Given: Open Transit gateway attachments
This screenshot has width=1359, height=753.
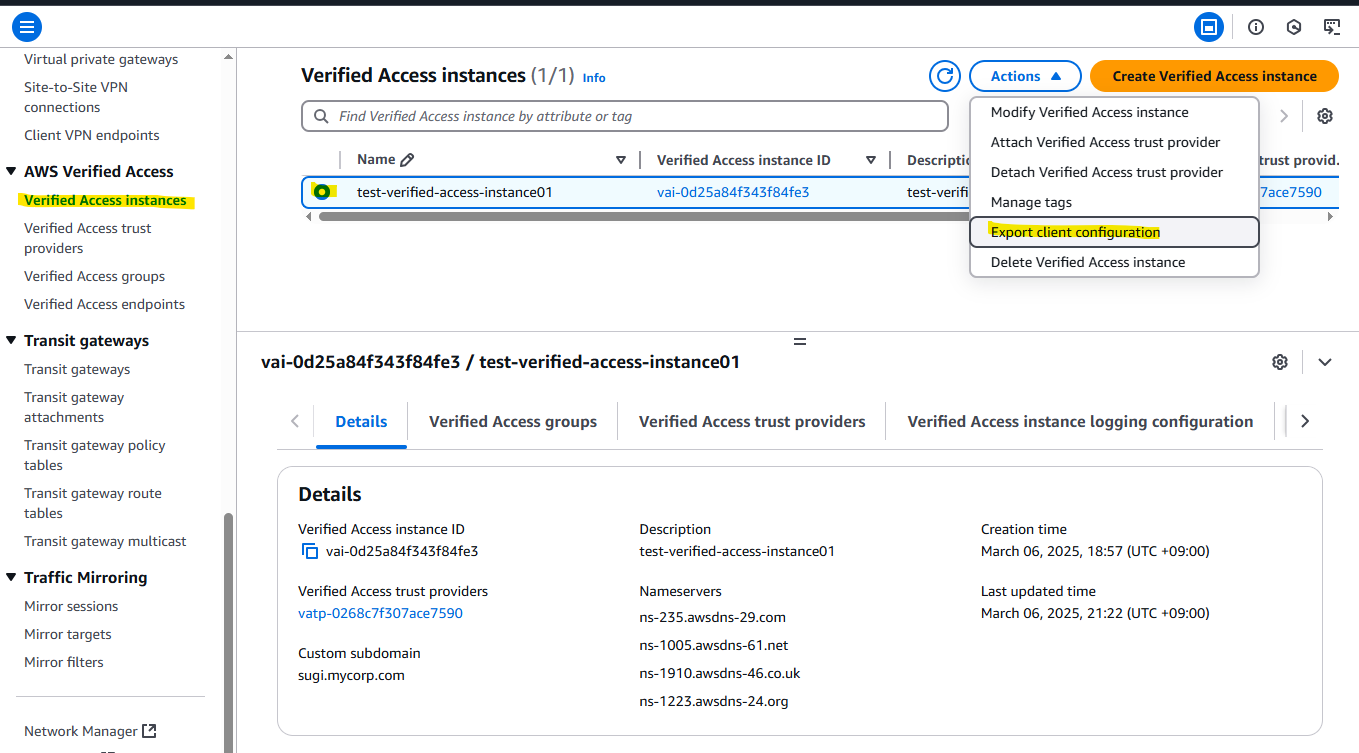Looking at the screenshot, I should point(74,407).
